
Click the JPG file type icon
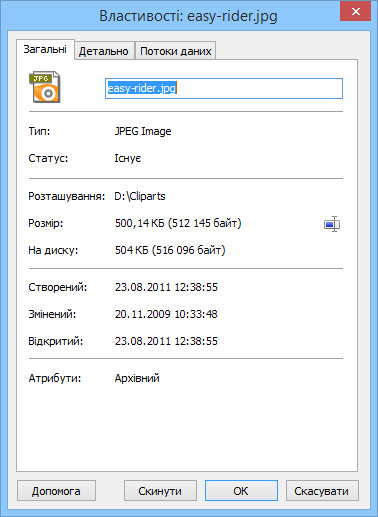[x=45, y=87]
